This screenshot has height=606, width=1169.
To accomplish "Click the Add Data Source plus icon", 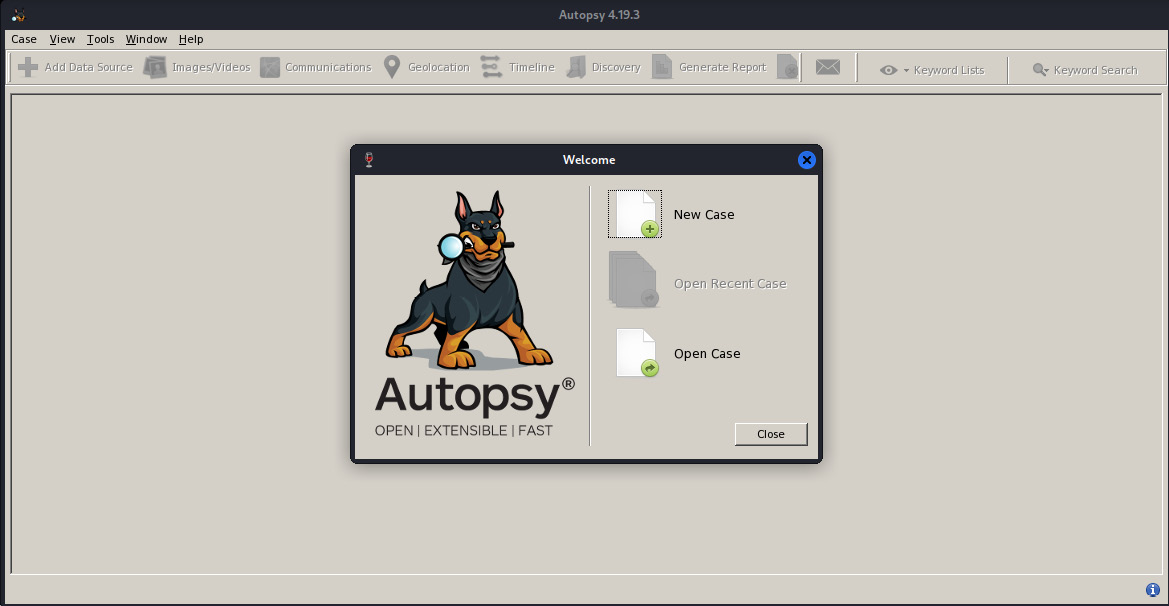I will click(x=28, y=67).
